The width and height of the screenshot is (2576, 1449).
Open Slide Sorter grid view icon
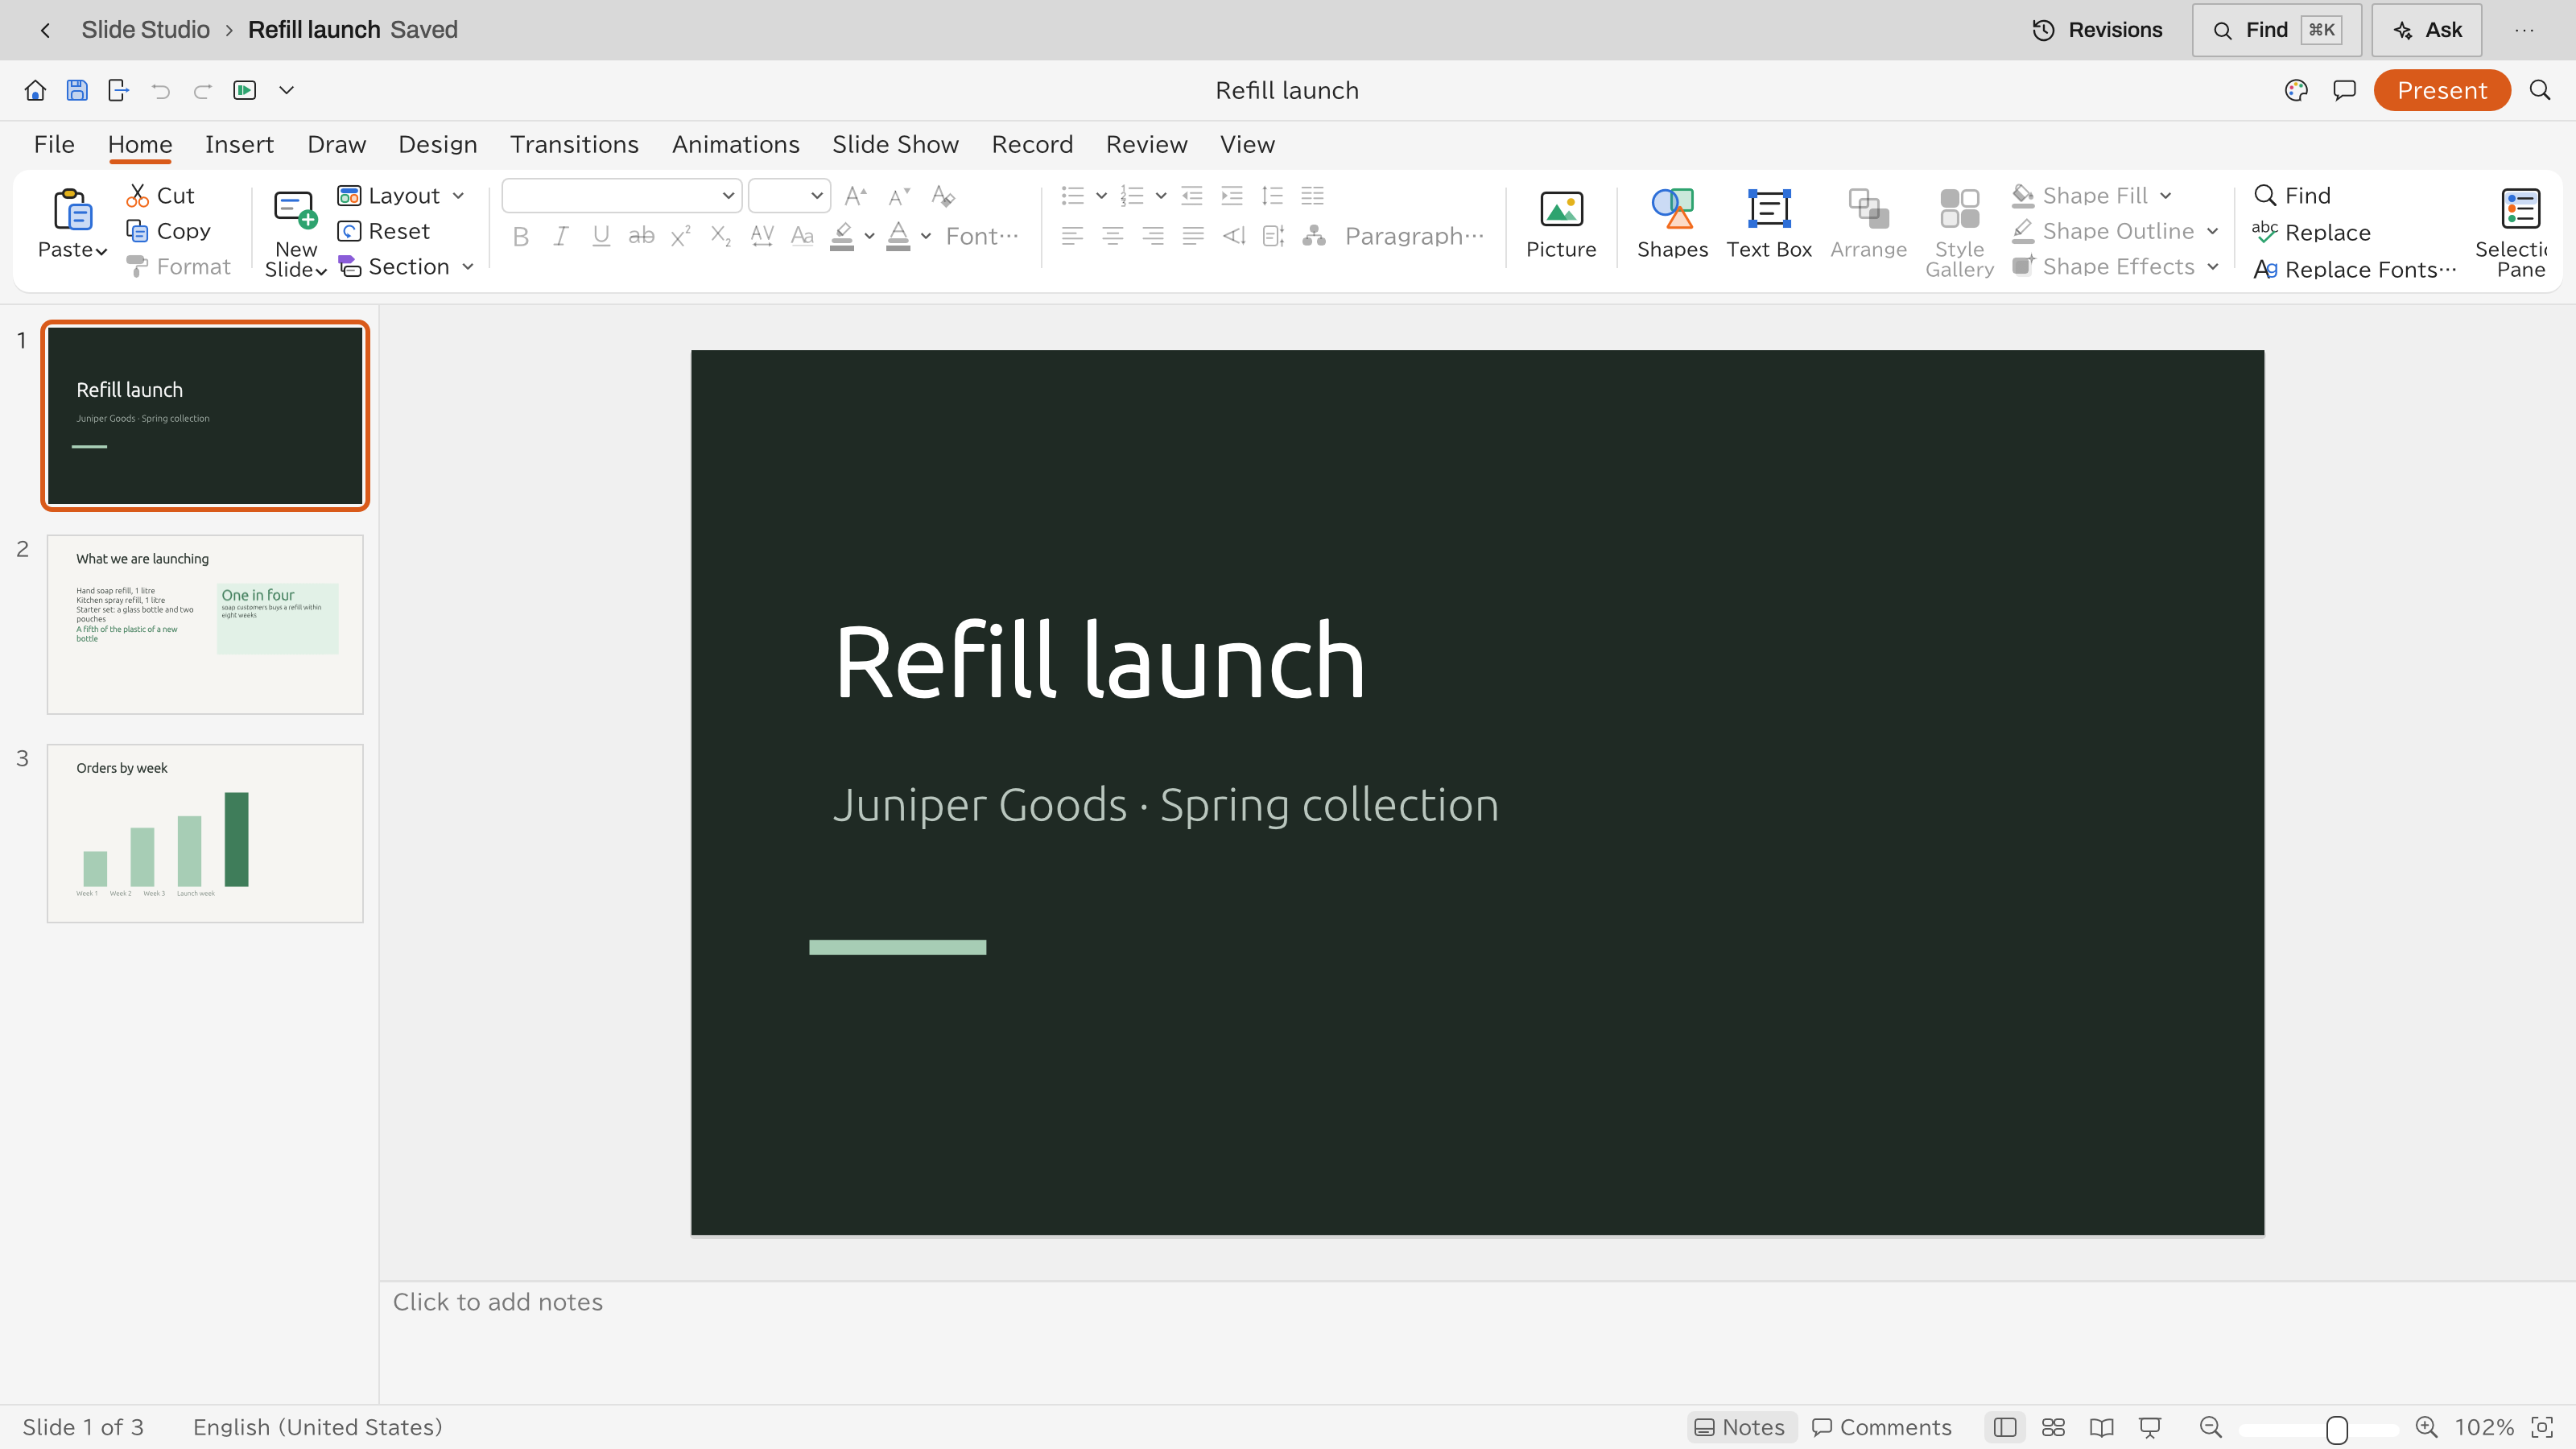click(2053, 1427)
